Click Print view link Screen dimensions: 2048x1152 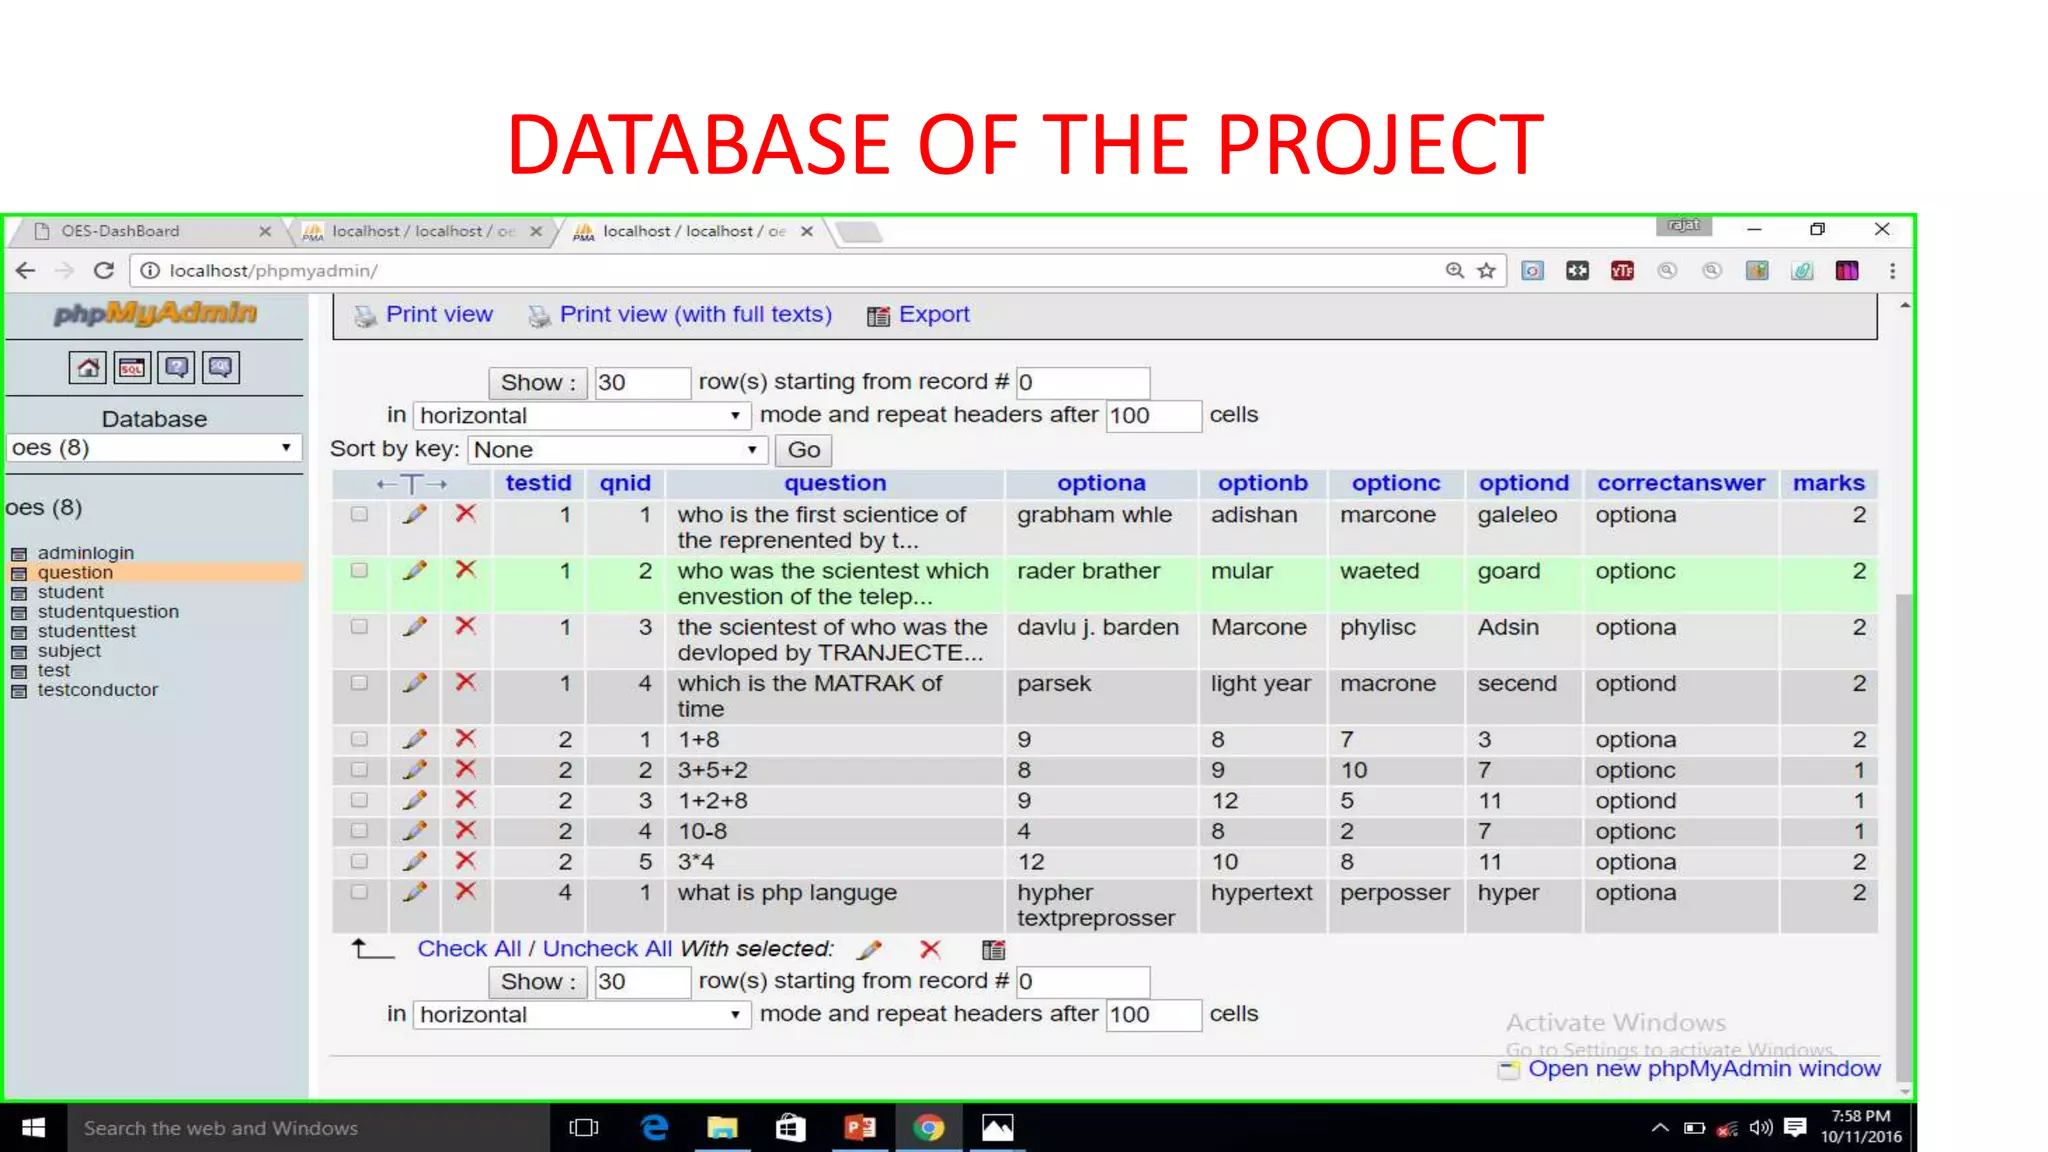click(439, 315)
